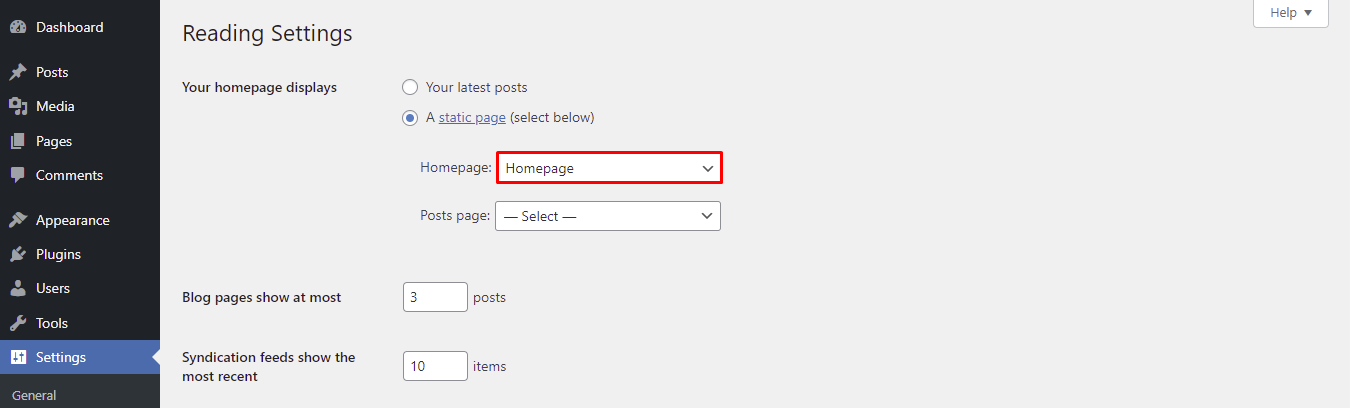The height and width of the screenshot is (408, 1350).
Task: Click the Appearance paintbrush icon
Action: (x=18, y=220)
